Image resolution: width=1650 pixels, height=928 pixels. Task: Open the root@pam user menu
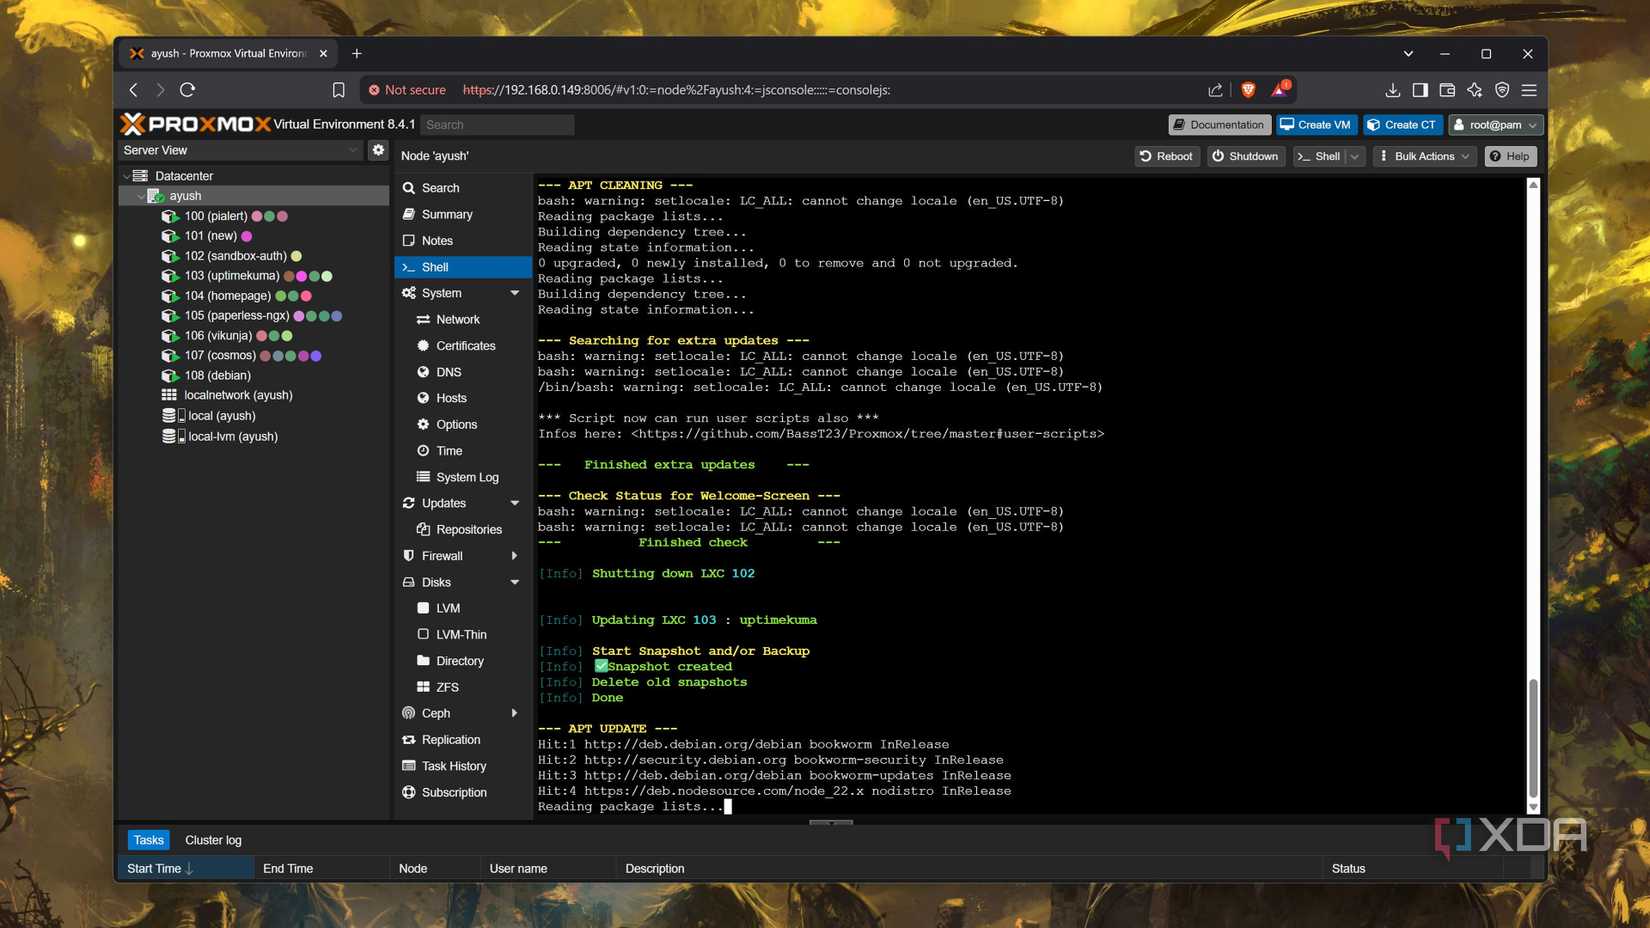1496,125
